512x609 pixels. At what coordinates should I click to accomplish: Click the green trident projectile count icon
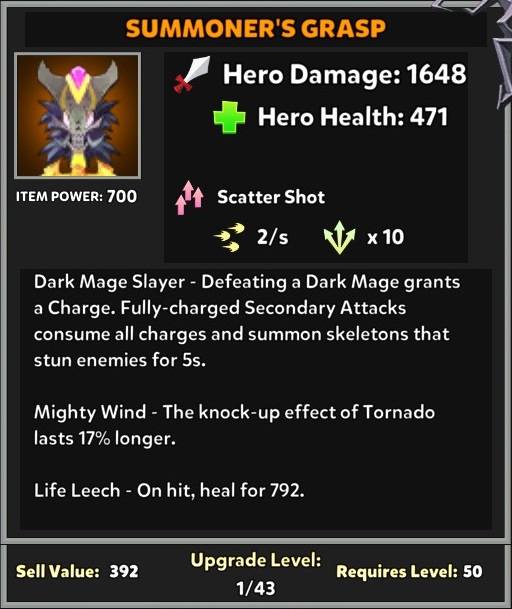pyautogui.click(x=340, y=237)
